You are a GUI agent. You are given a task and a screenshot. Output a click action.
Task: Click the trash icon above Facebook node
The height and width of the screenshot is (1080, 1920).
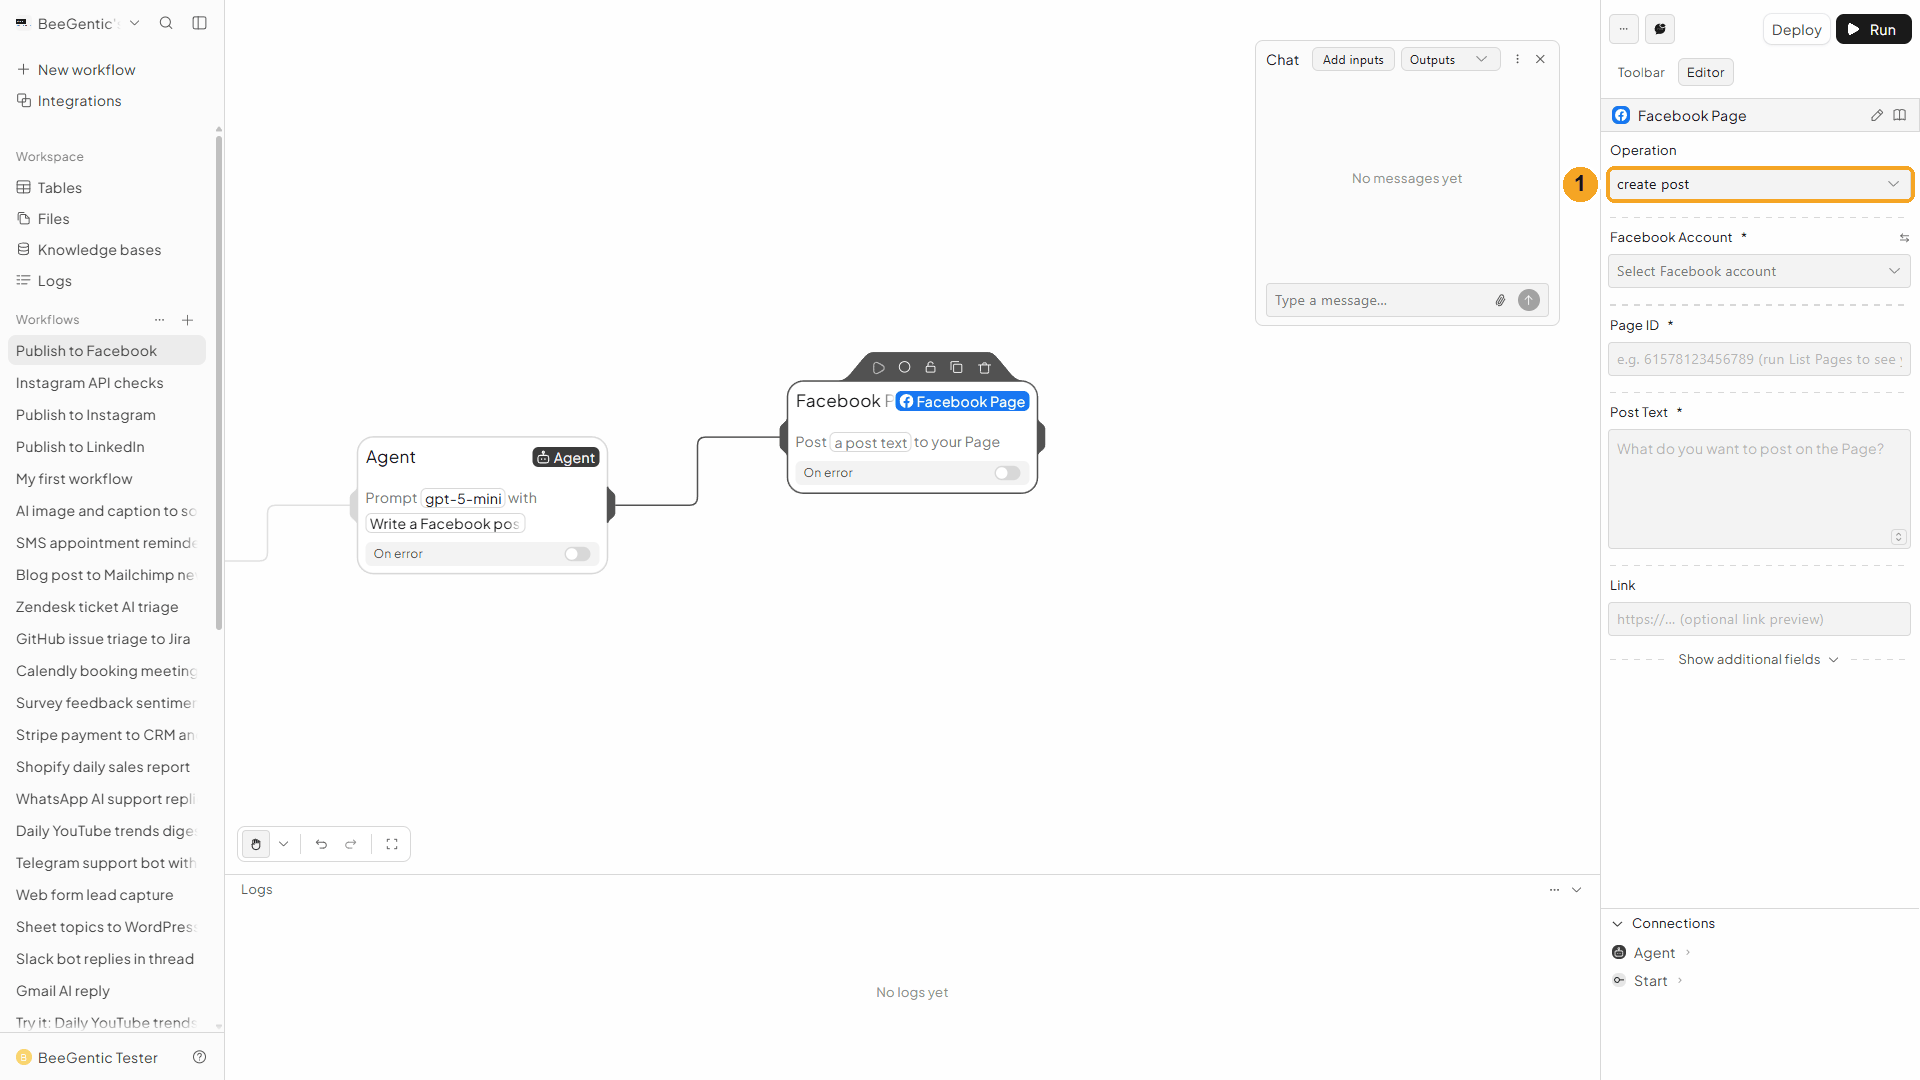984,368
